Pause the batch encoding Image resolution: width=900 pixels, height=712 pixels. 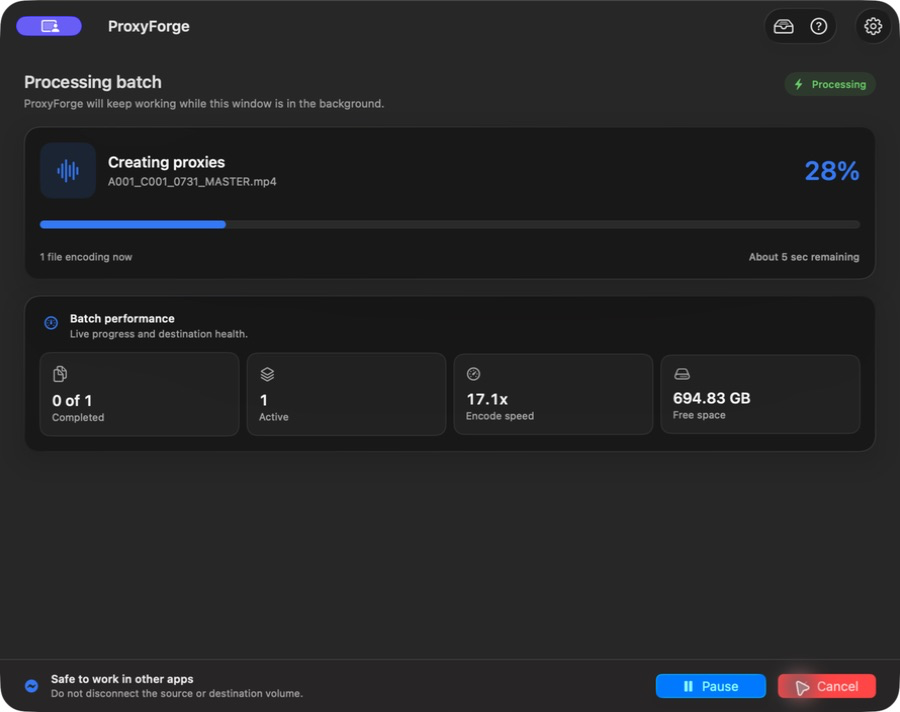pos(711,686)
